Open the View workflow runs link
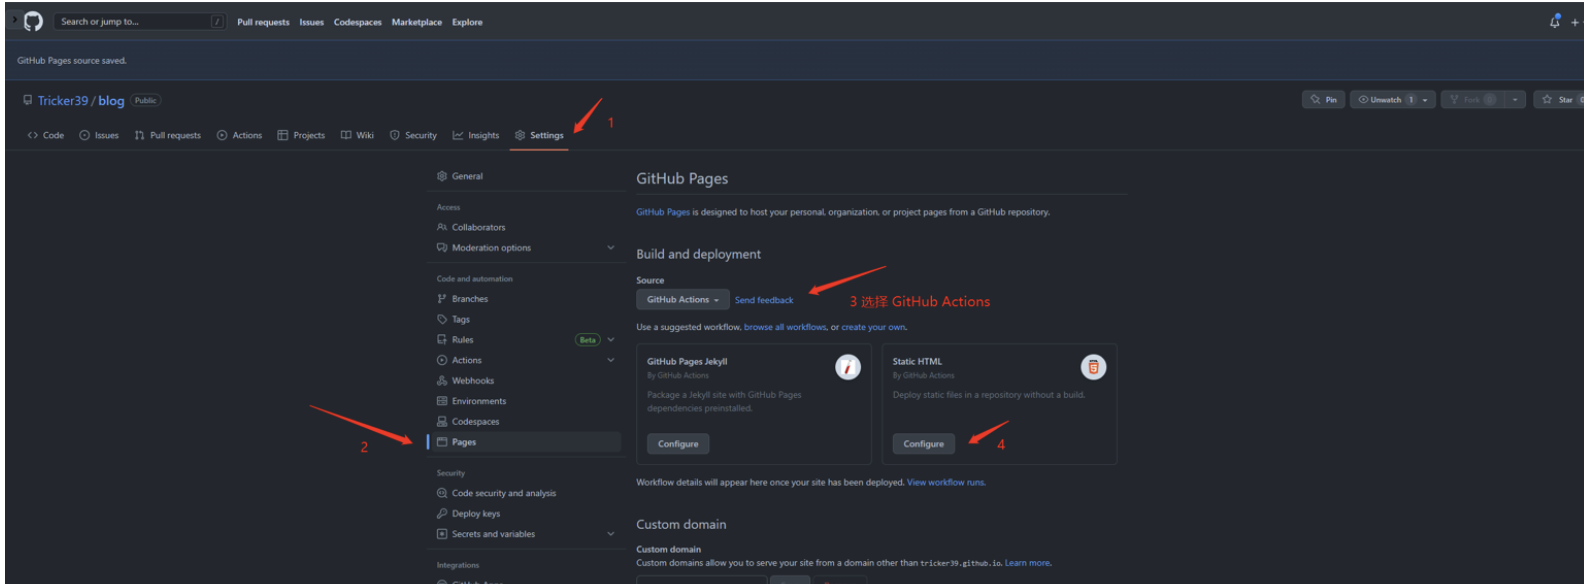Image resolution: width=1584 pixels, height=584 pixels. [946, 482]
